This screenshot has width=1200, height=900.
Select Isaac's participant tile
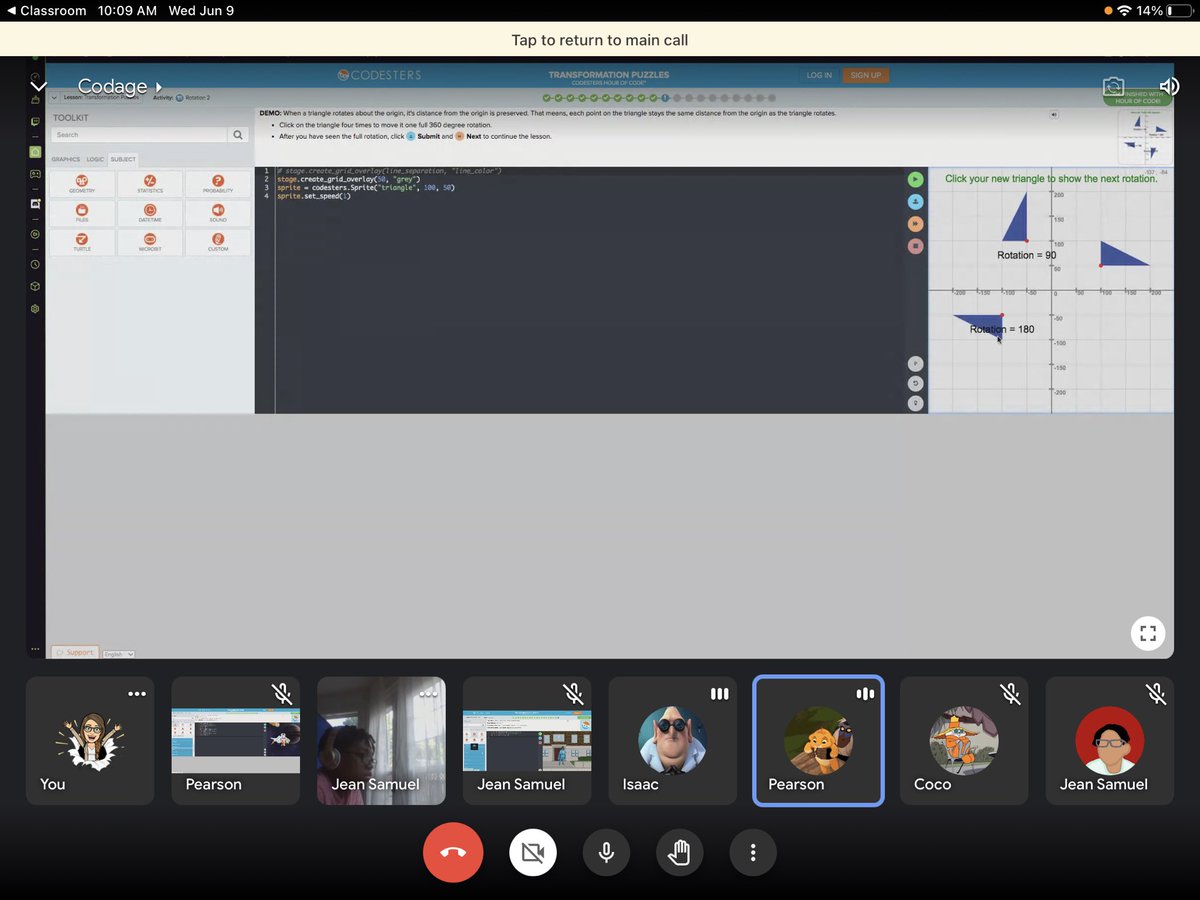(673, 741)
